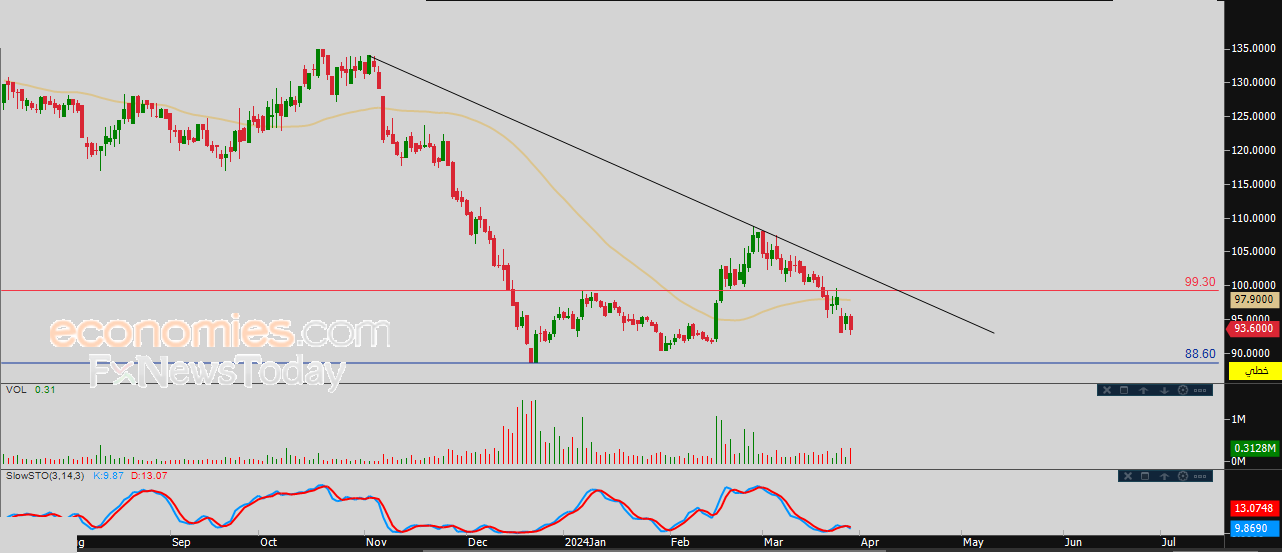Move the VOL pane up

tap(1143, 390)
